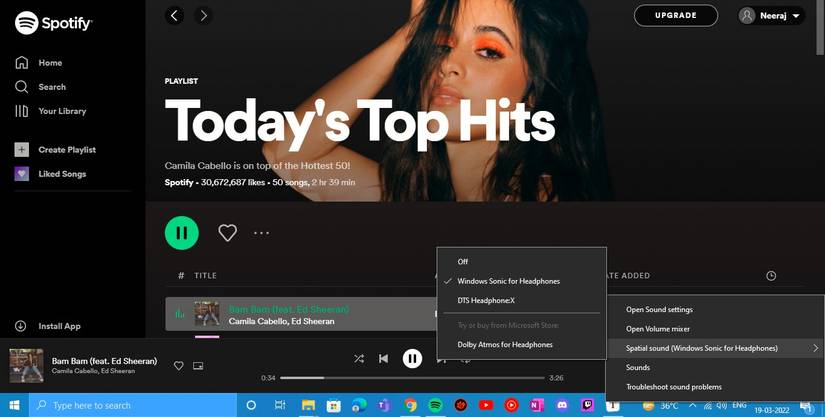Open Discord from the taskbar

point(562,405)
